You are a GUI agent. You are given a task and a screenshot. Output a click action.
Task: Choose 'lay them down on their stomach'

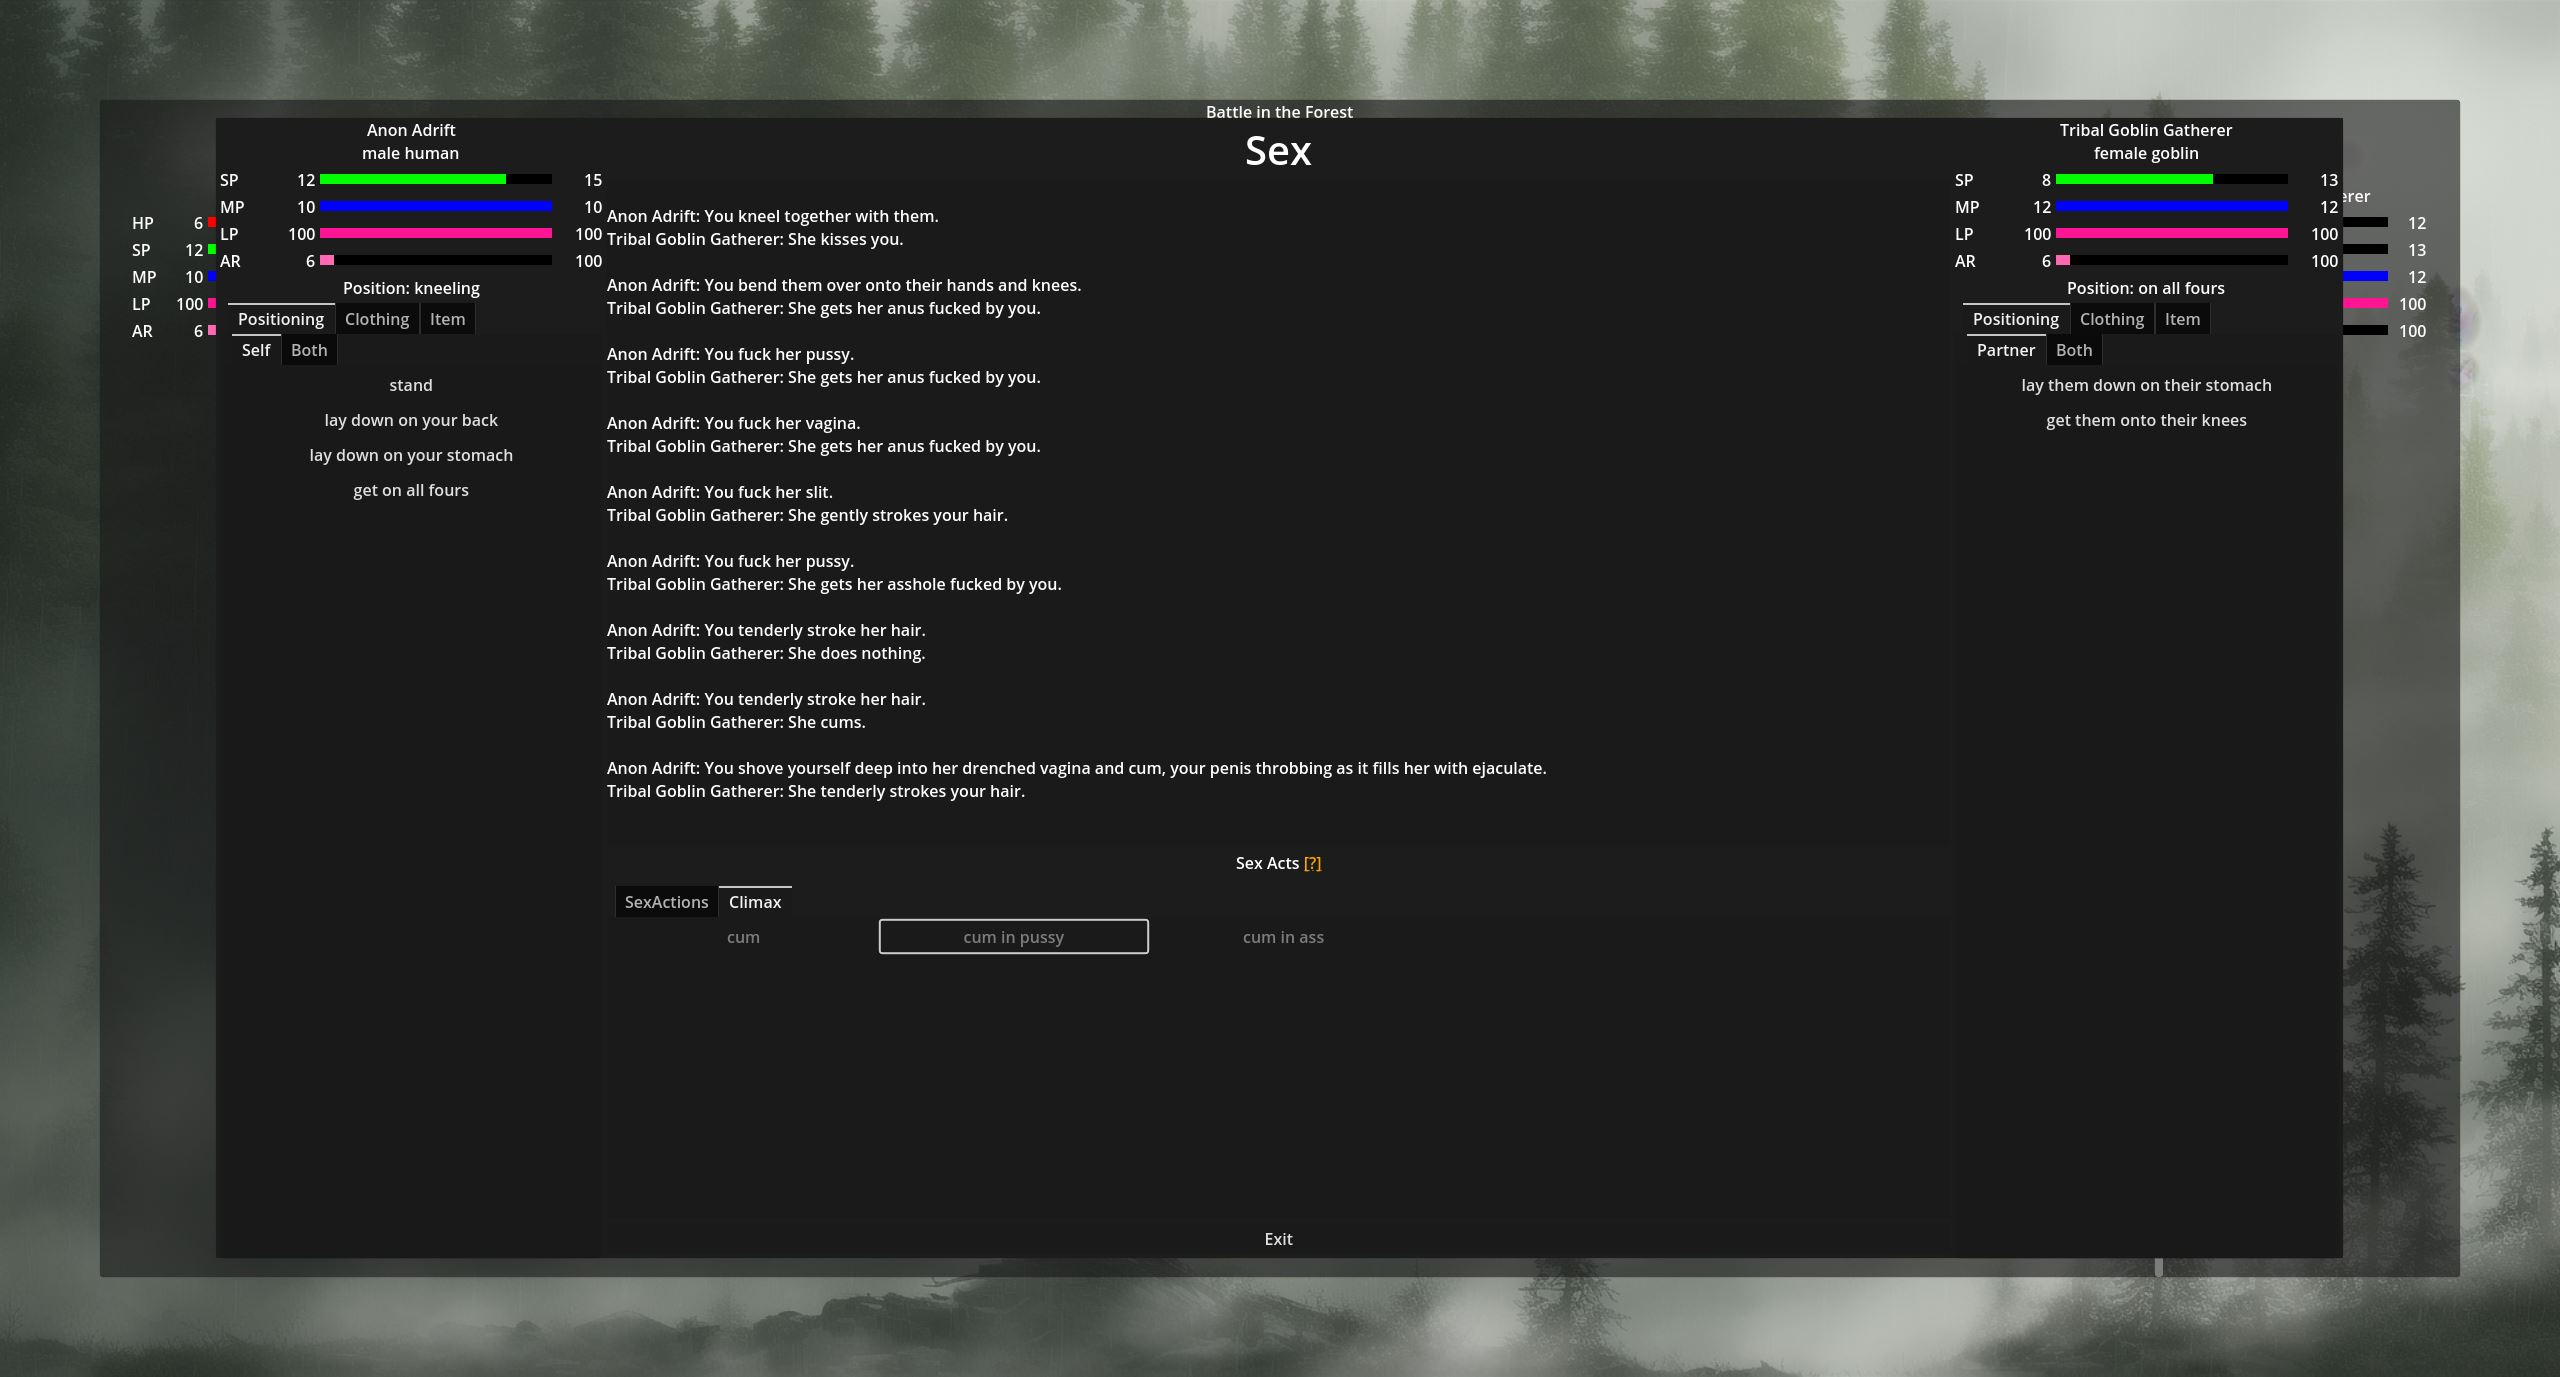tap(2146, 385)
